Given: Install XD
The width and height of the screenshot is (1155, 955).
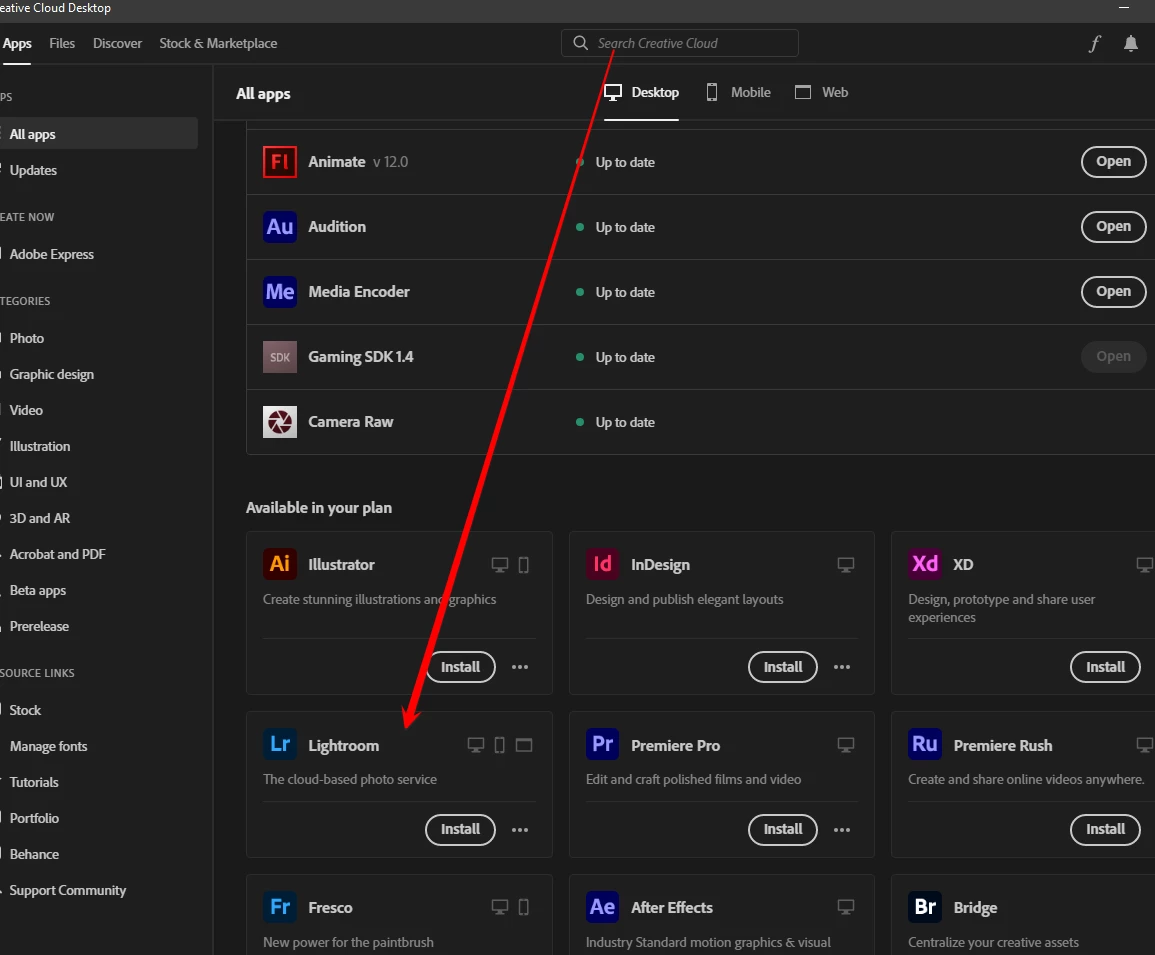Looking at the screenshot, I should pos(1106,667).
